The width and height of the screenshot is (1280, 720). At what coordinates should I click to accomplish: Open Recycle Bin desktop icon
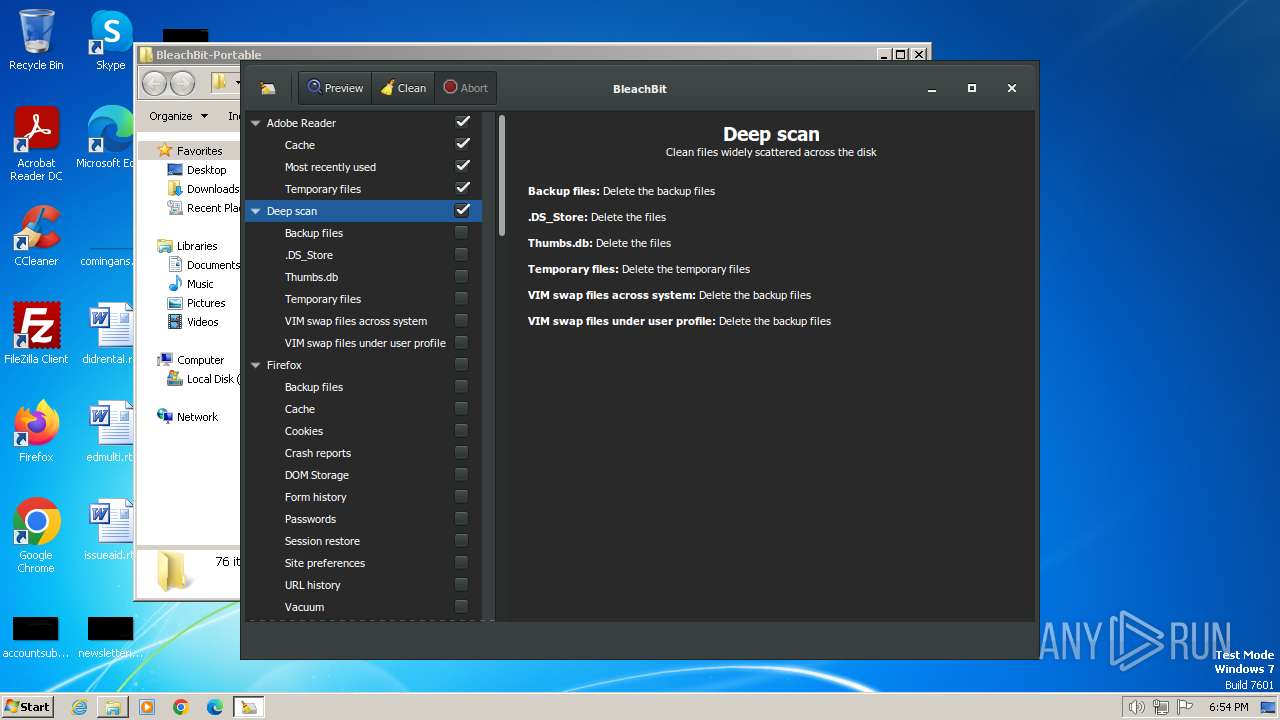[x=36, y=40]
